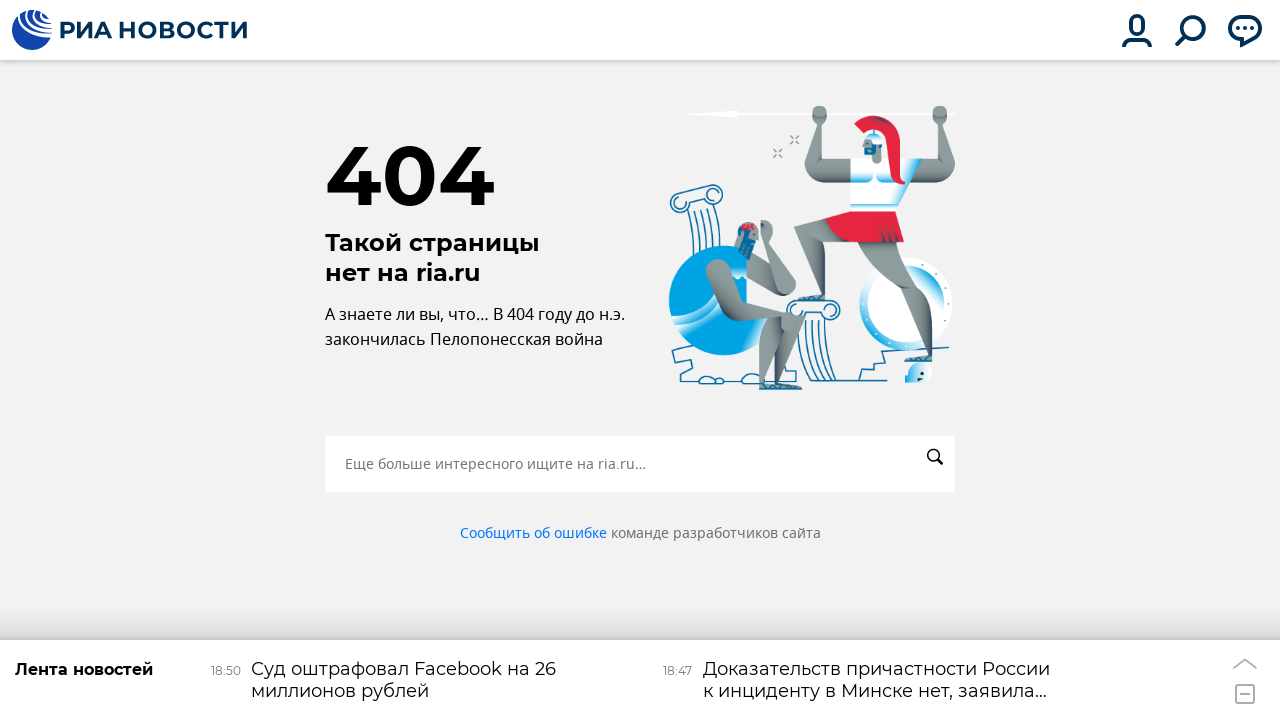Image resolution: width=1280 pixels, height=720 pixels.
Task: Submit search with the magnifier button
Action: [935, 457]
